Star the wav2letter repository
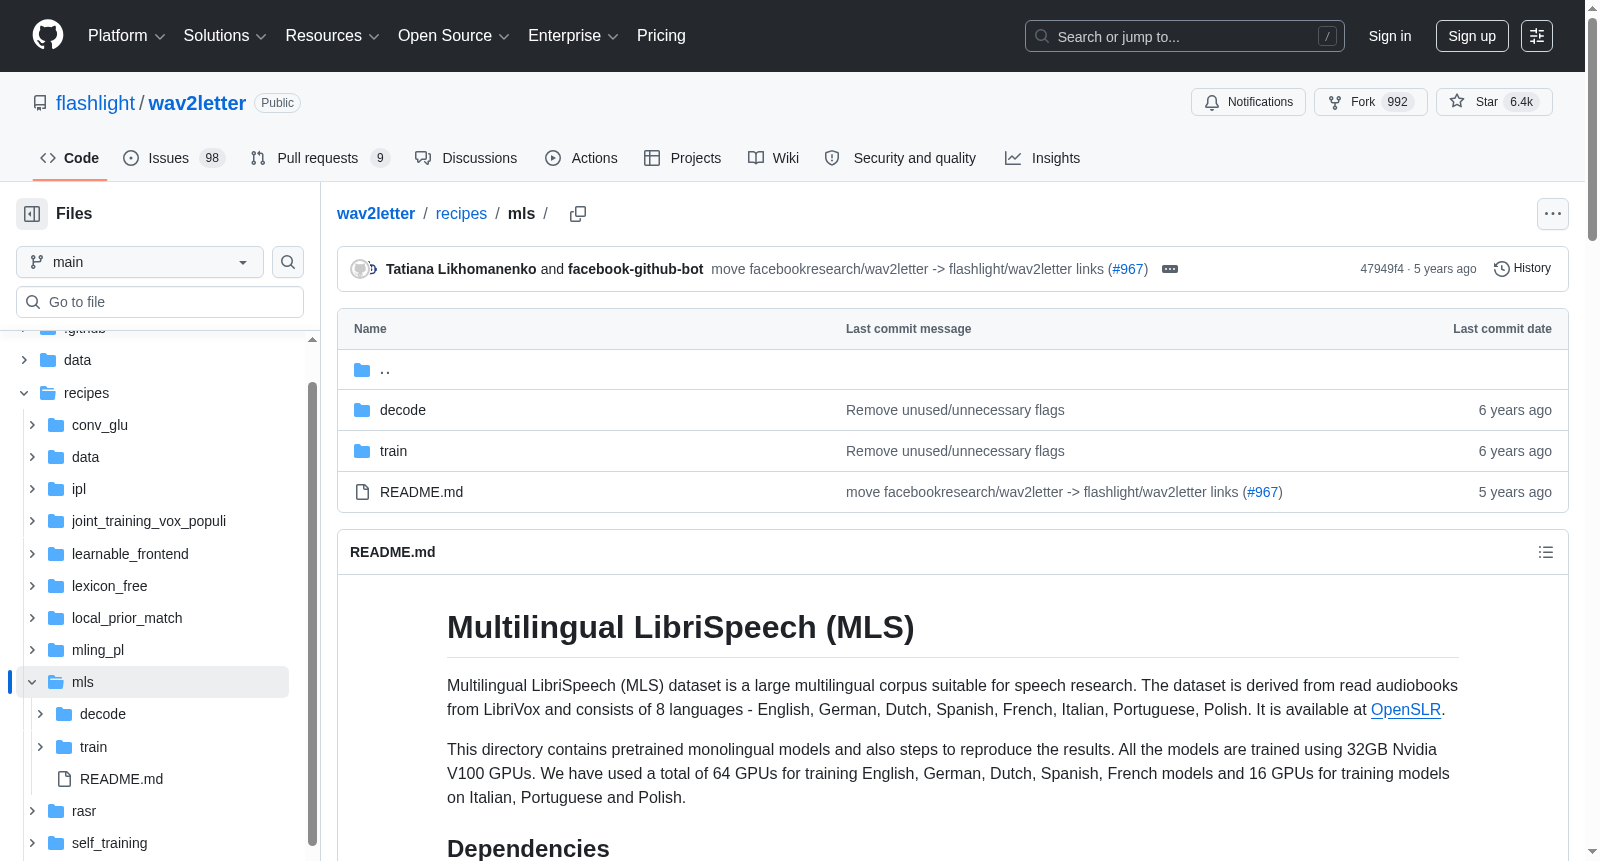 [1494, 102]
